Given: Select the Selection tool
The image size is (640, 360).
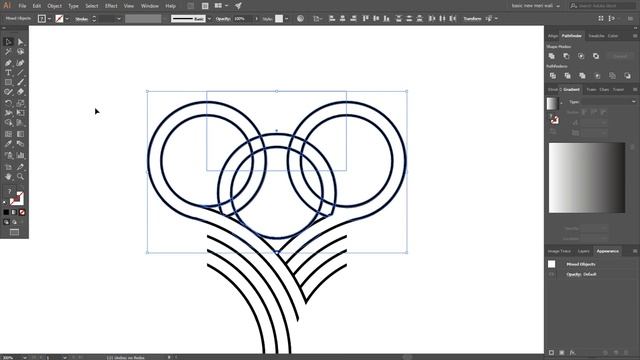Looking at the screenshot, I should coord(8,42).
